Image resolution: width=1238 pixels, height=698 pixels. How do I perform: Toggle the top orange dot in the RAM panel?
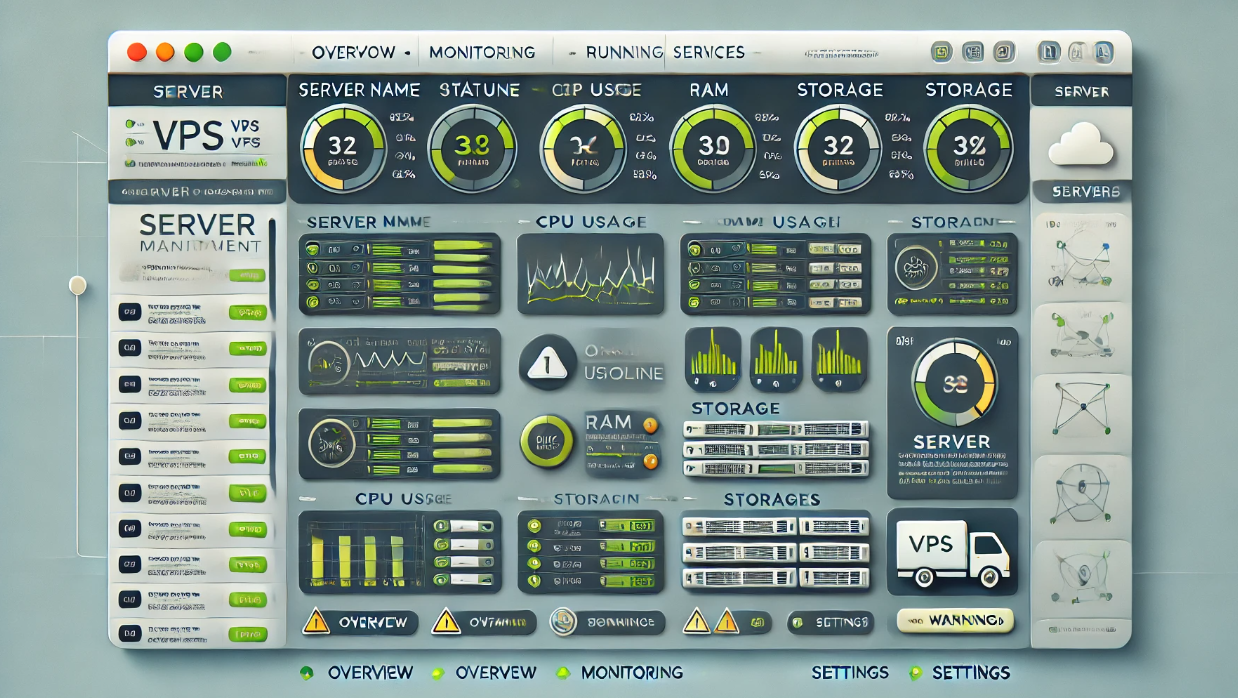(651, 425)
